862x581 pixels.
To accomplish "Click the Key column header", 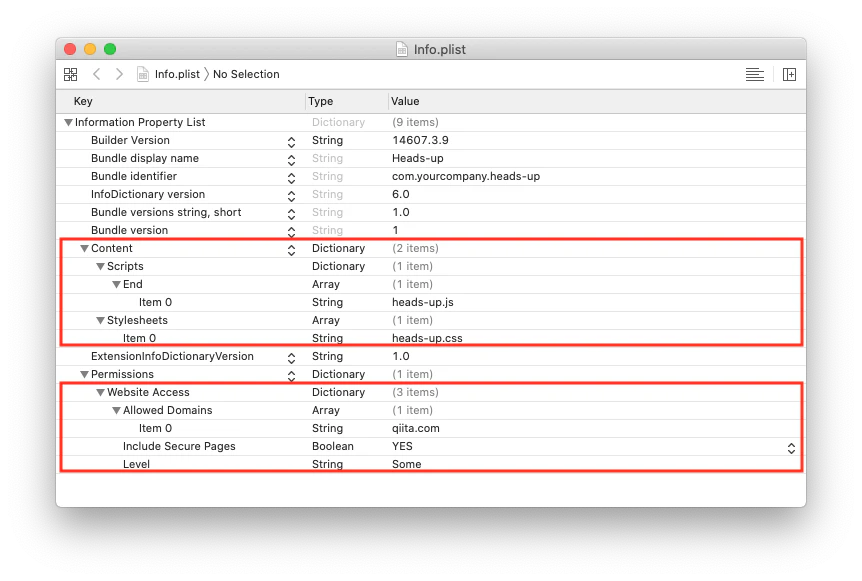I will point(83,101).
